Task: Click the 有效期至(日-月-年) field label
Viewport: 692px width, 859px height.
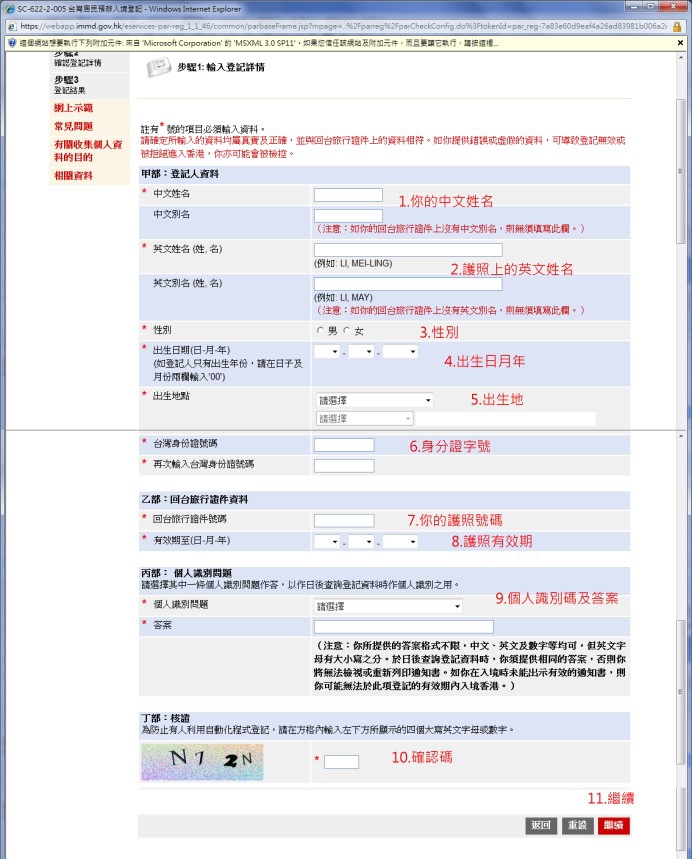Action: pos(192,541)
